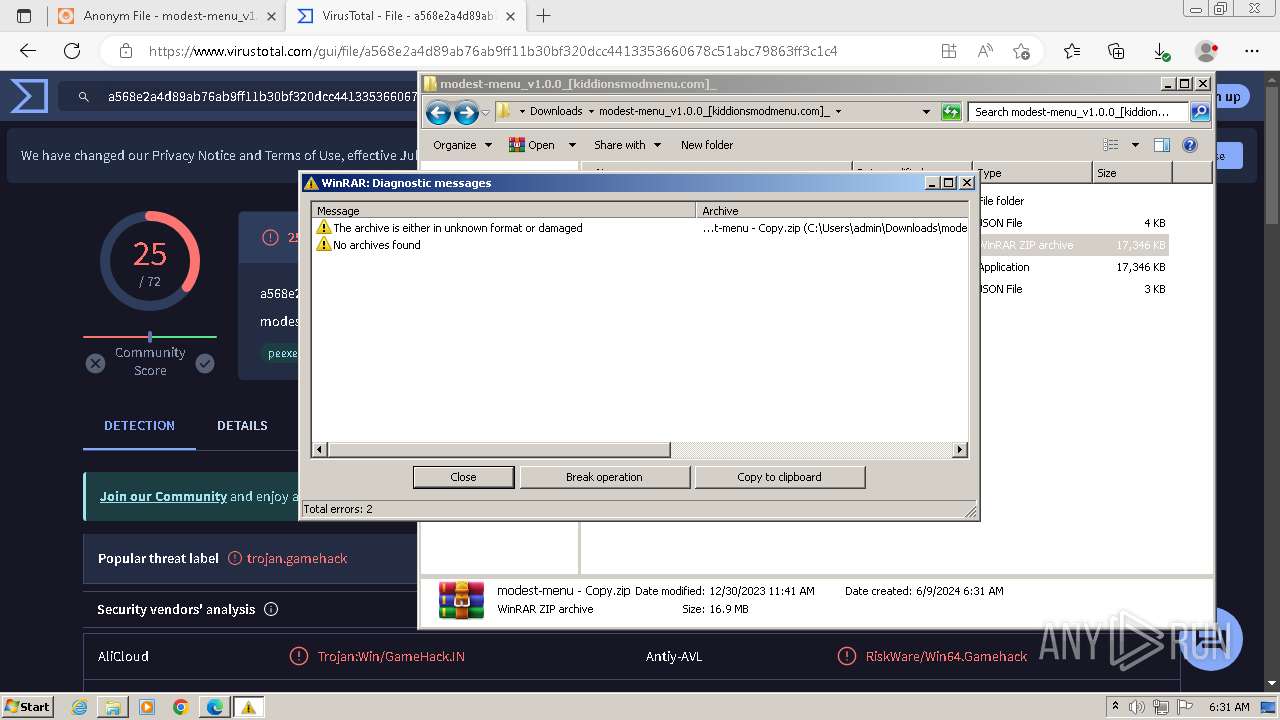Refresh the Explorer folder view

click(951, 112)
